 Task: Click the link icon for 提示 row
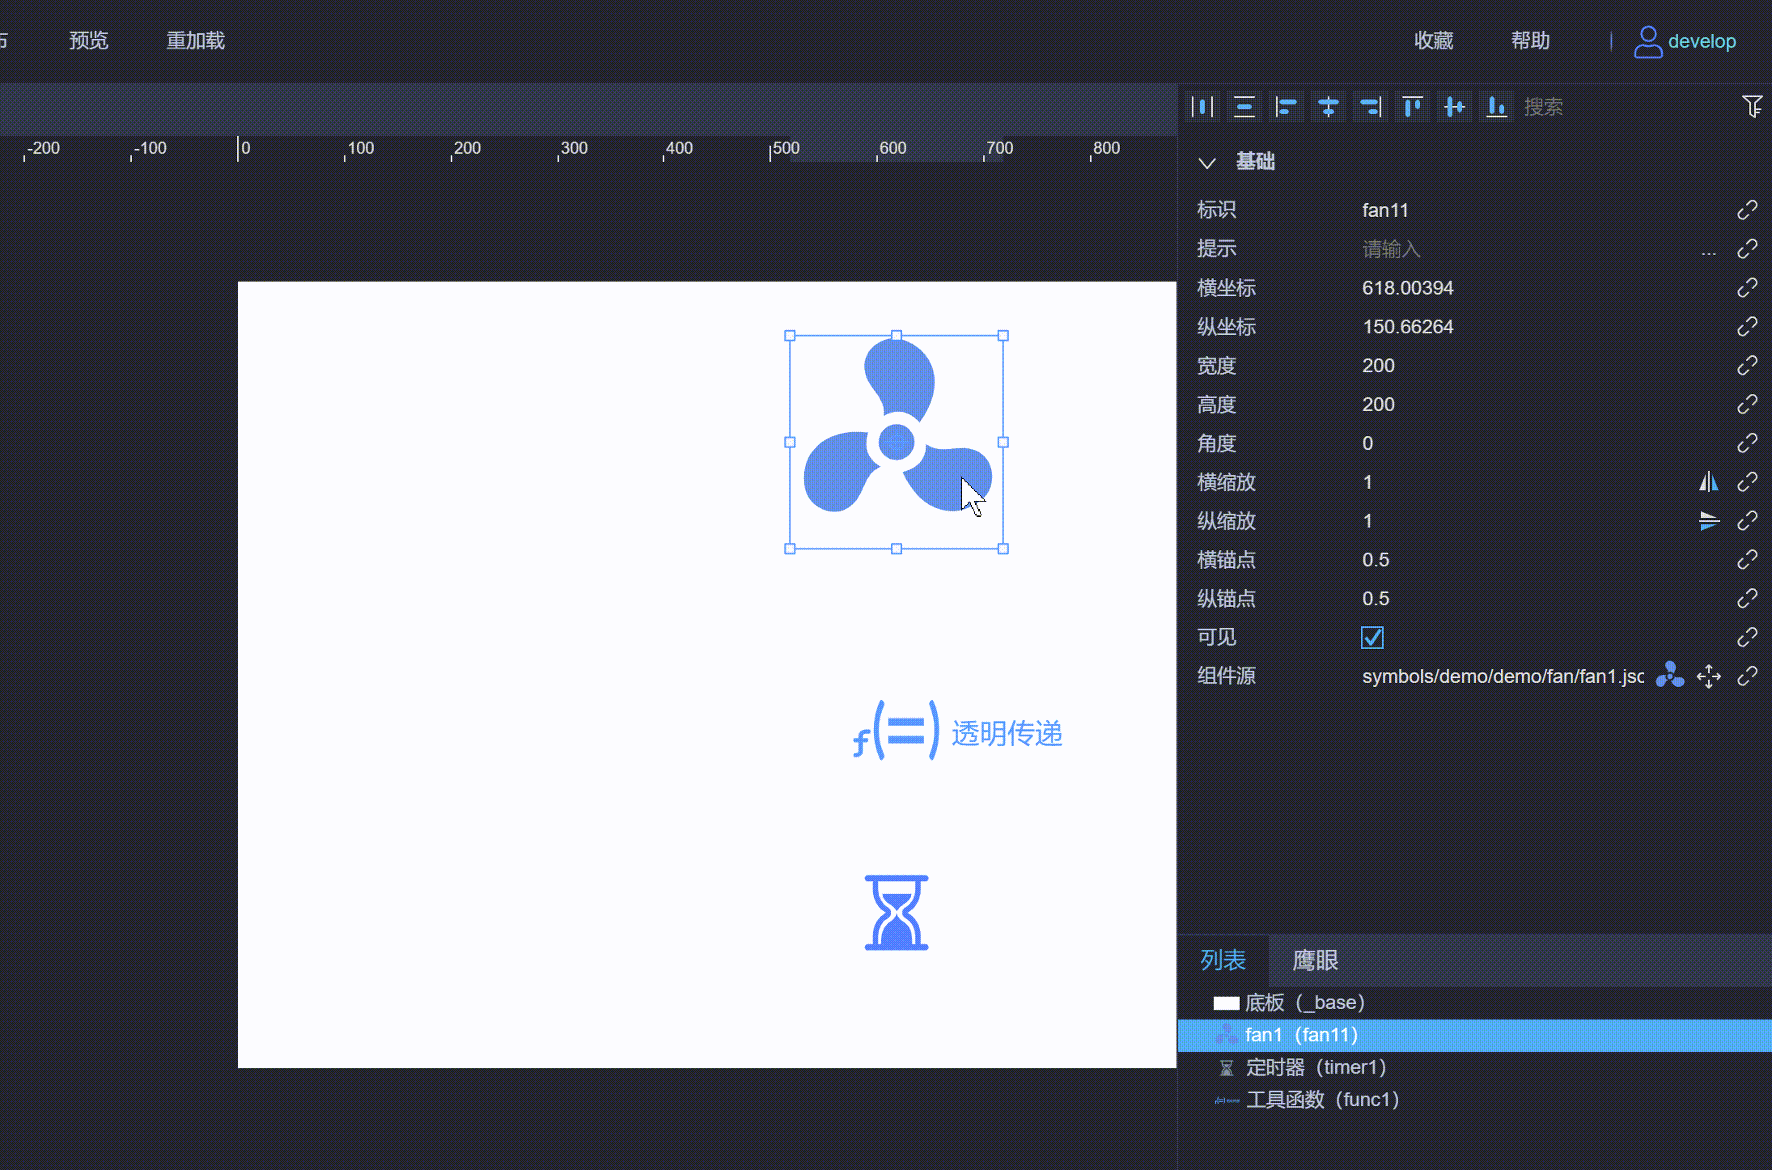pos(1747,249)
